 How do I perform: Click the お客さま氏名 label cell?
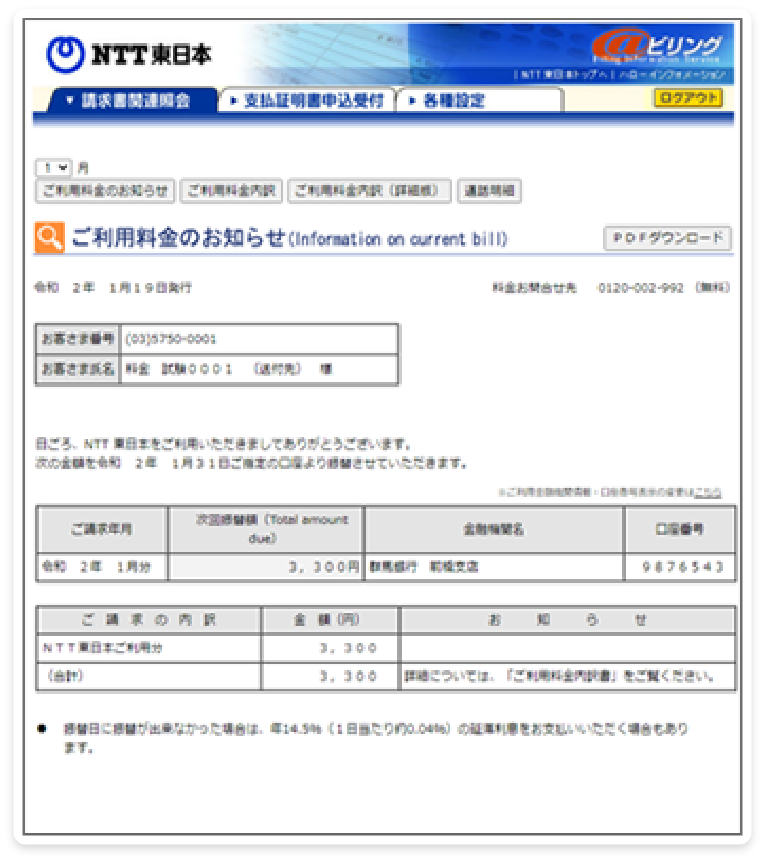[78, 369]
